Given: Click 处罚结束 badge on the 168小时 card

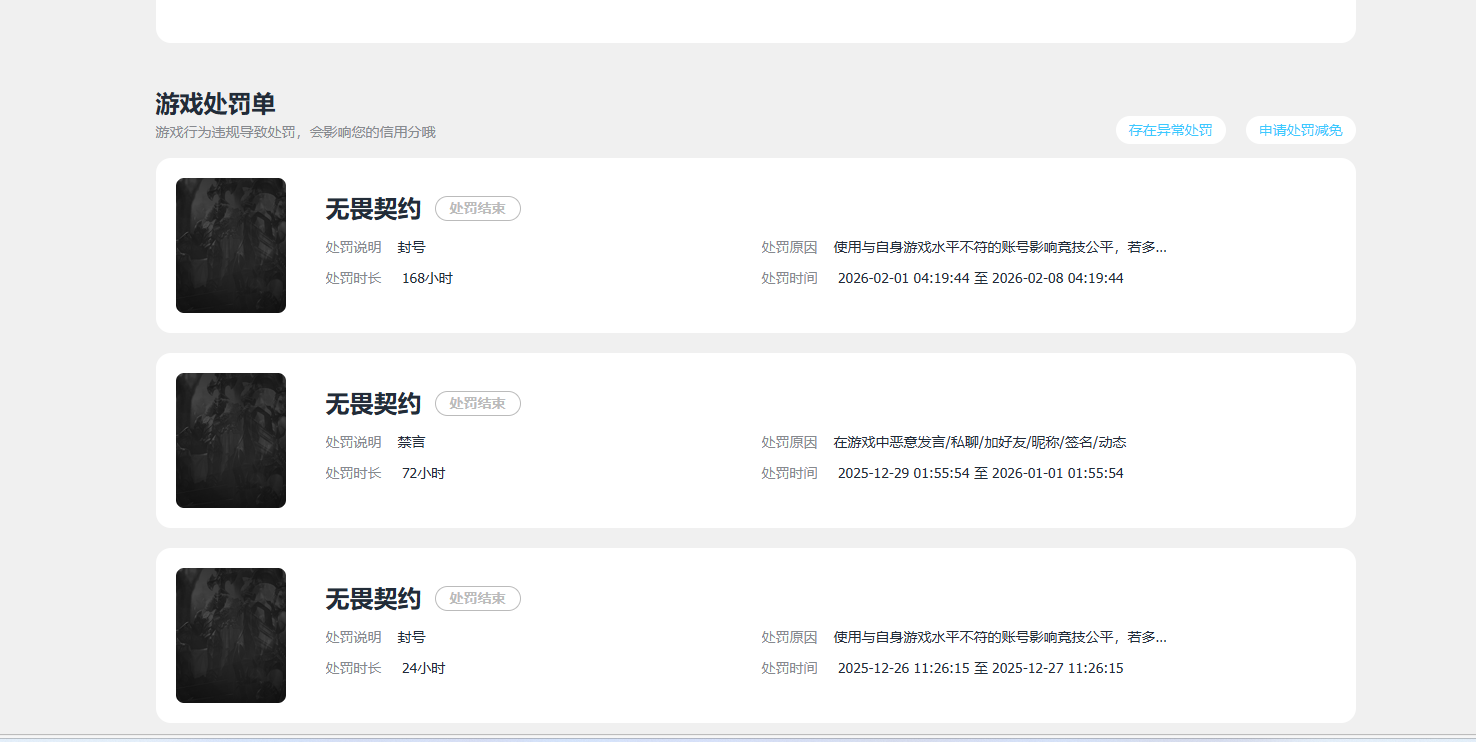Looking at the screenshot, I should [477, 209].
